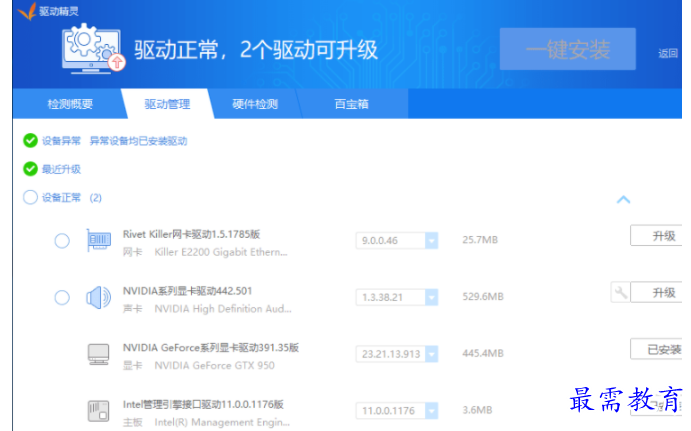Click the motherboard icon for Intel driver
Viewport: 691px width, 431px height.
click(x=98, y=411)
